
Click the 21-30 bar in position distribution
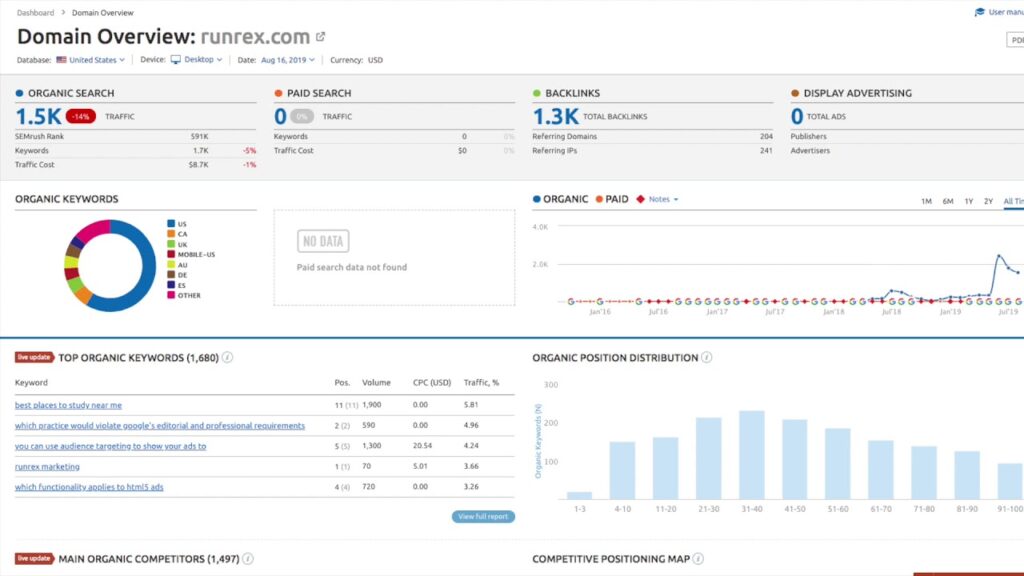(709, 458)
